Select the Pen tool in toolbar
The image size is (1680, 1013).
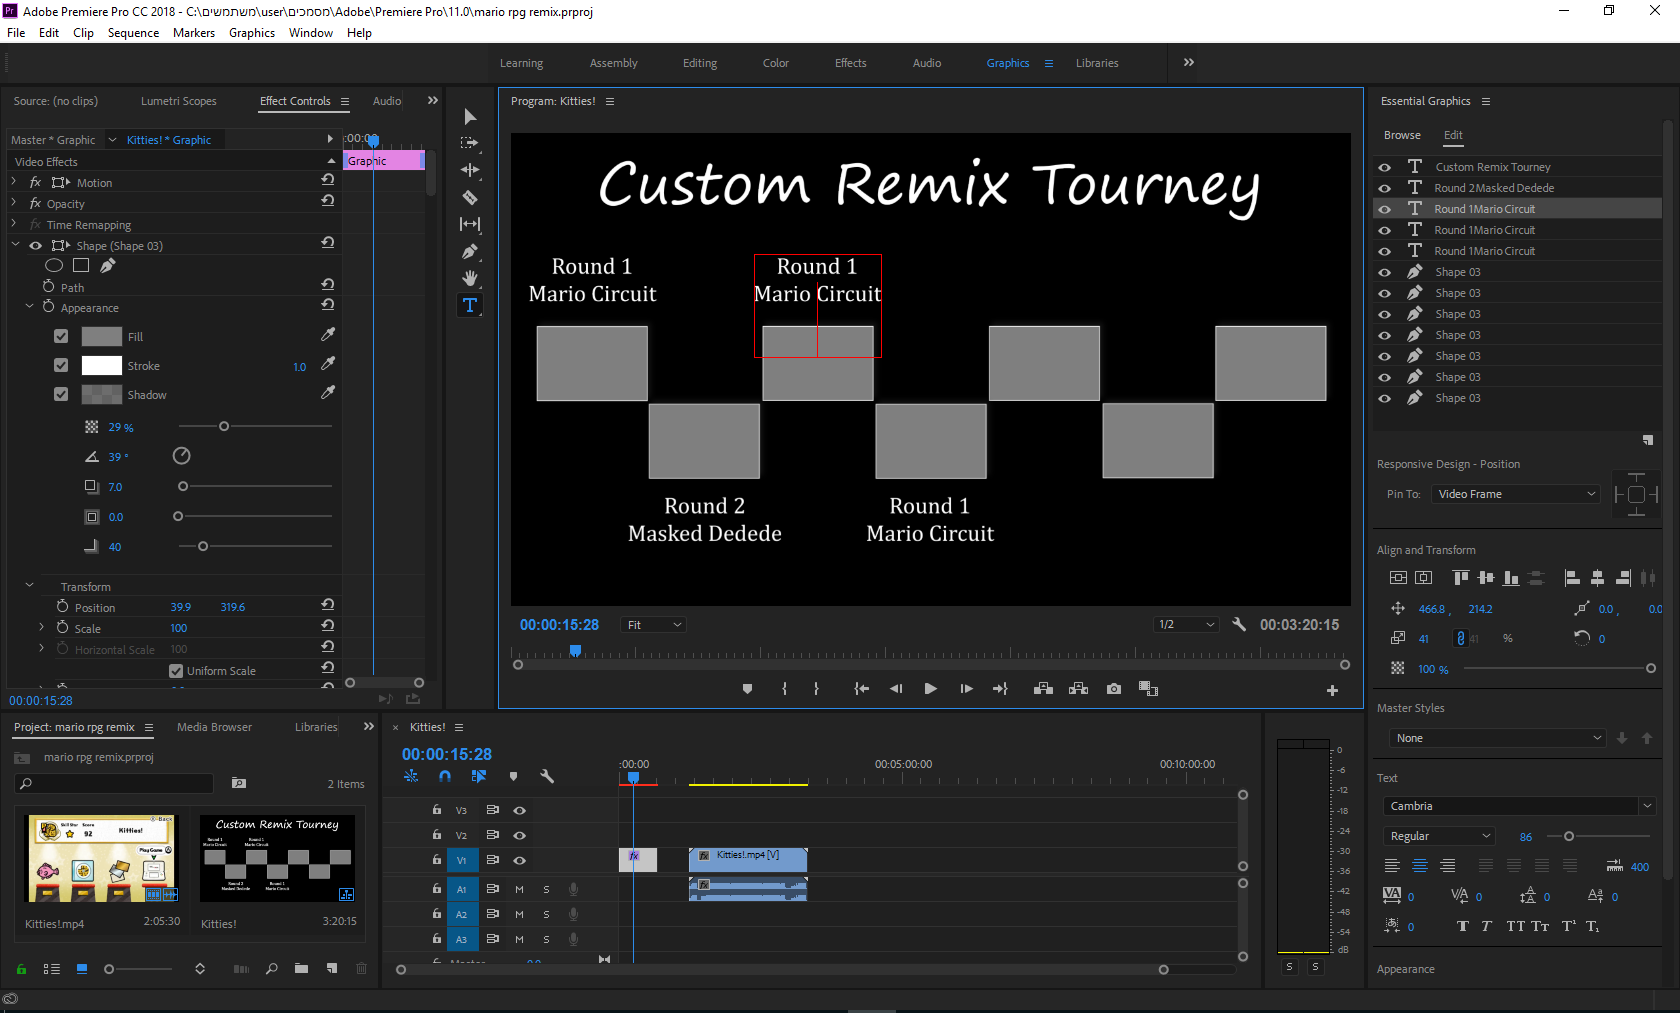pos(470,251)
